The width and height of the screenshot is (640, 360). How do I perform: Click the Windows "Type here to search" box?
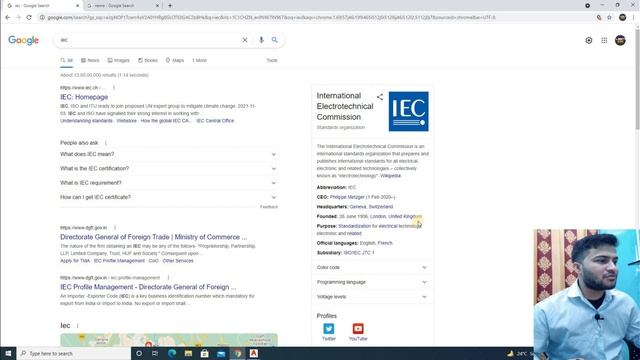click(x=74, y=353)
